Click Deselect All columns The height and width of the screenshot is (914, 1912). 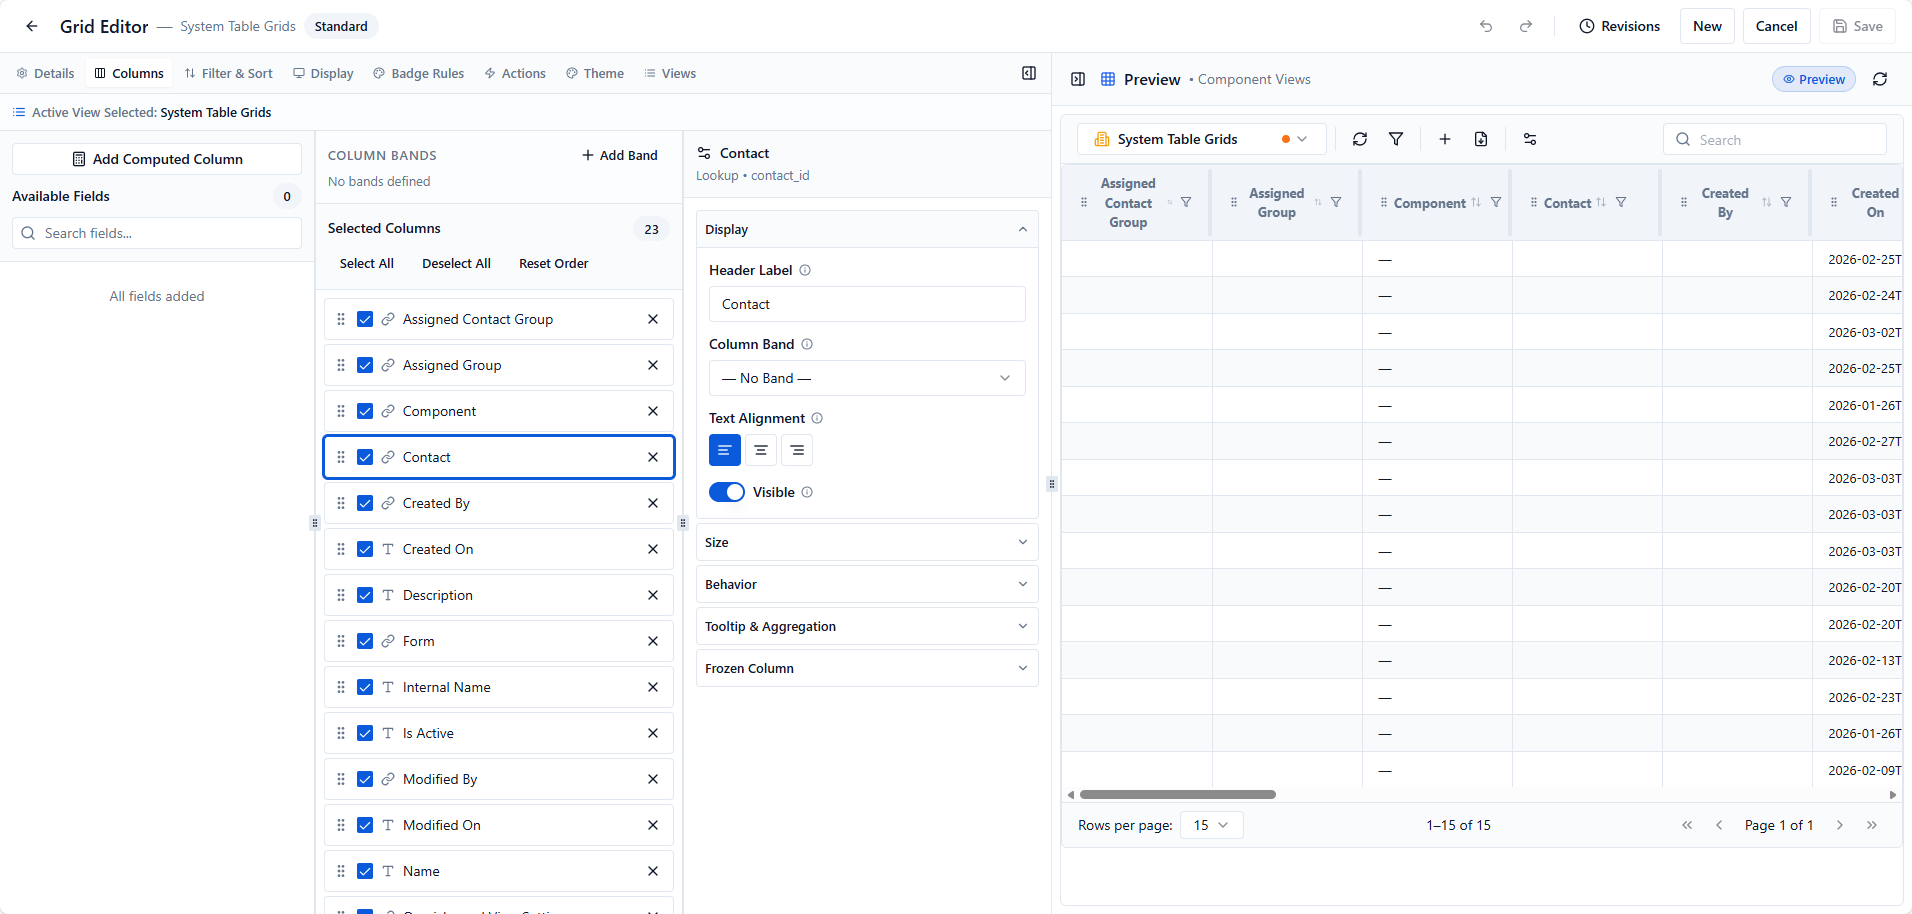pyautogui.click(x=456, y=263)
